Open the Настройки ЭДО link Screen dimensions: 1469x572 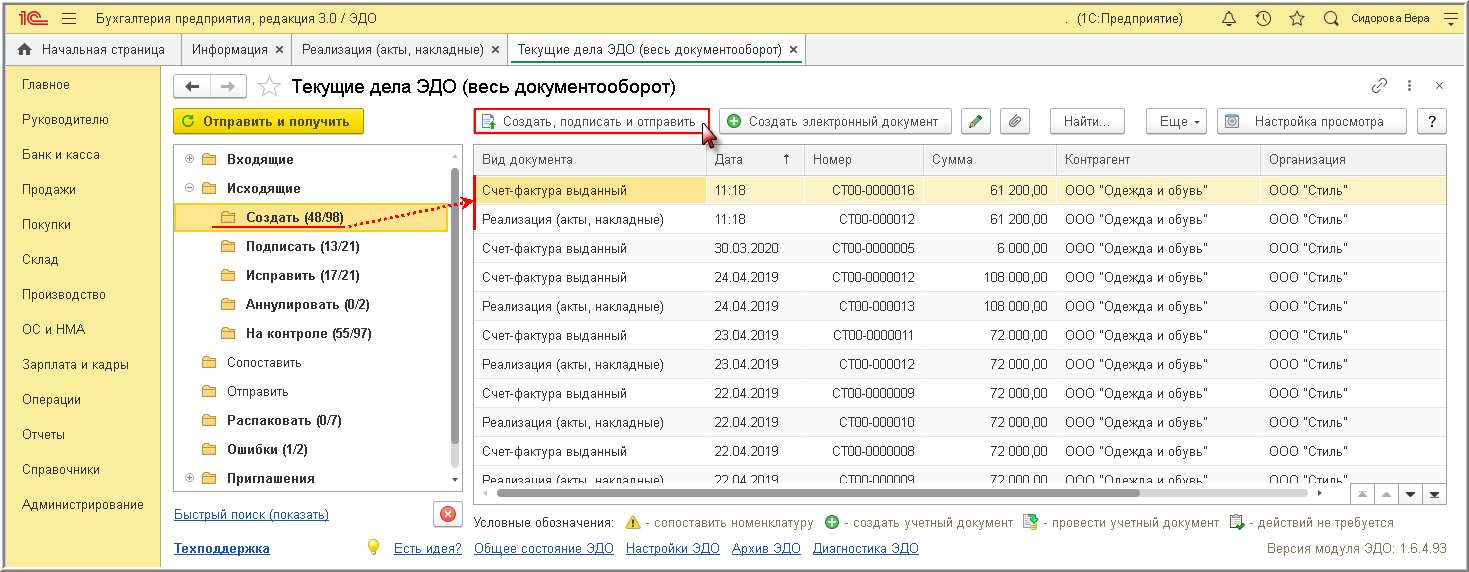click(x=672, y=548)
